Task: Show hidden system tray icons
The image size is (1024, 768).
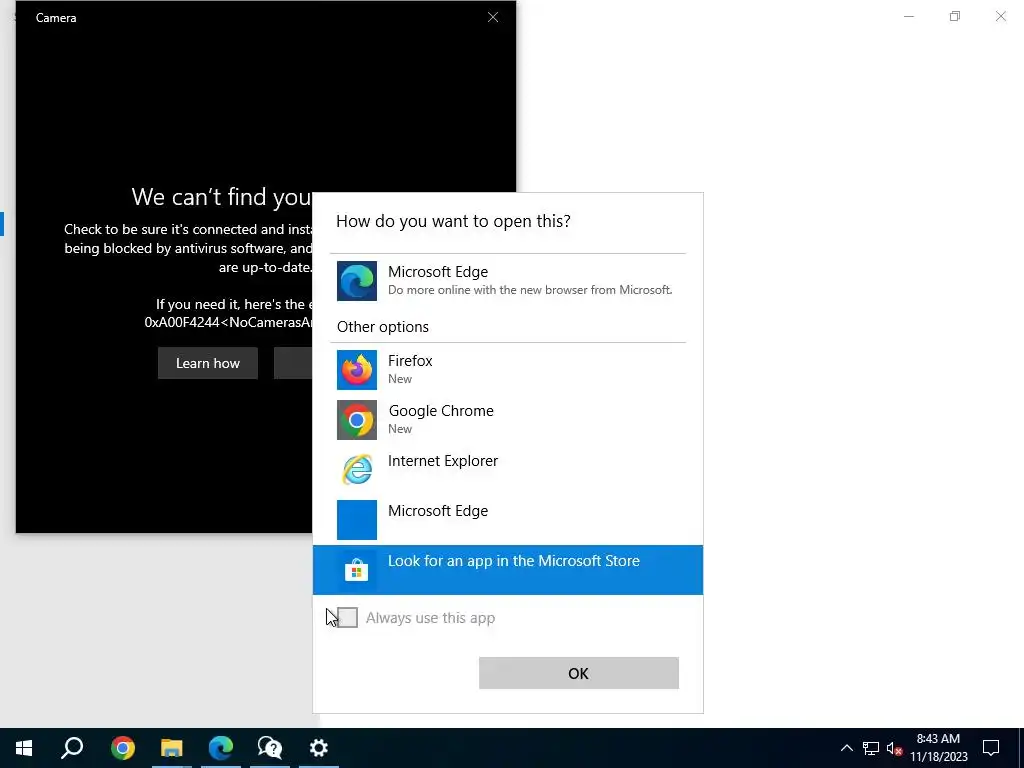Action: point(846,748)
